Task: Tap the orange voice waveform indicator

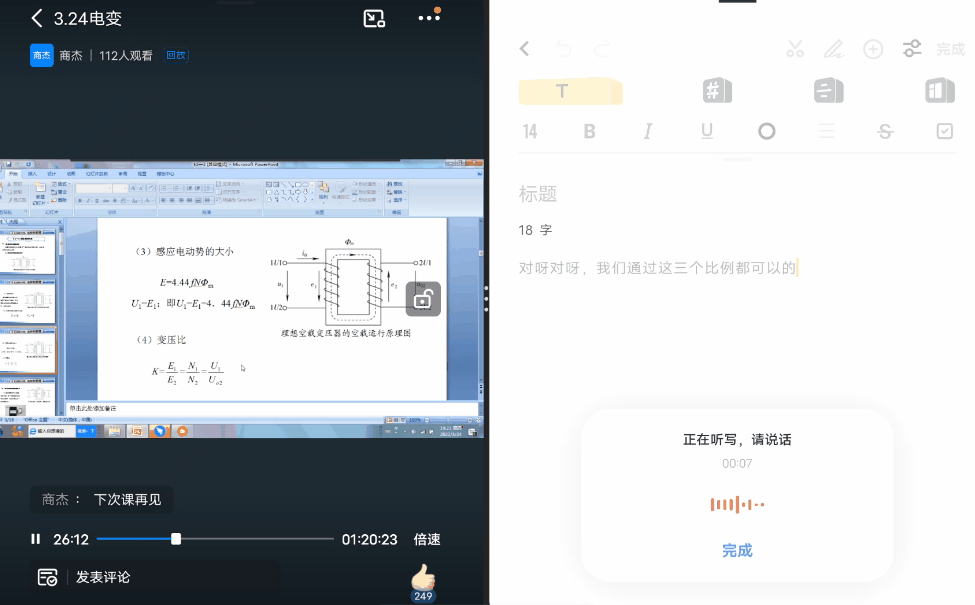Action: pos(737,504)
